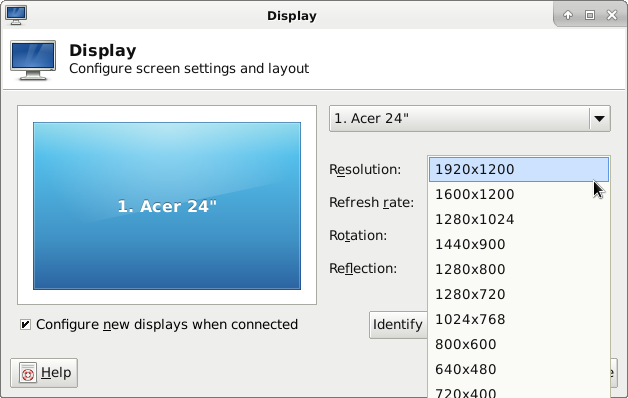Choose the 1280x1024 resolution option
This screenshot has height=398, width=628.
(x=519, y=219)
